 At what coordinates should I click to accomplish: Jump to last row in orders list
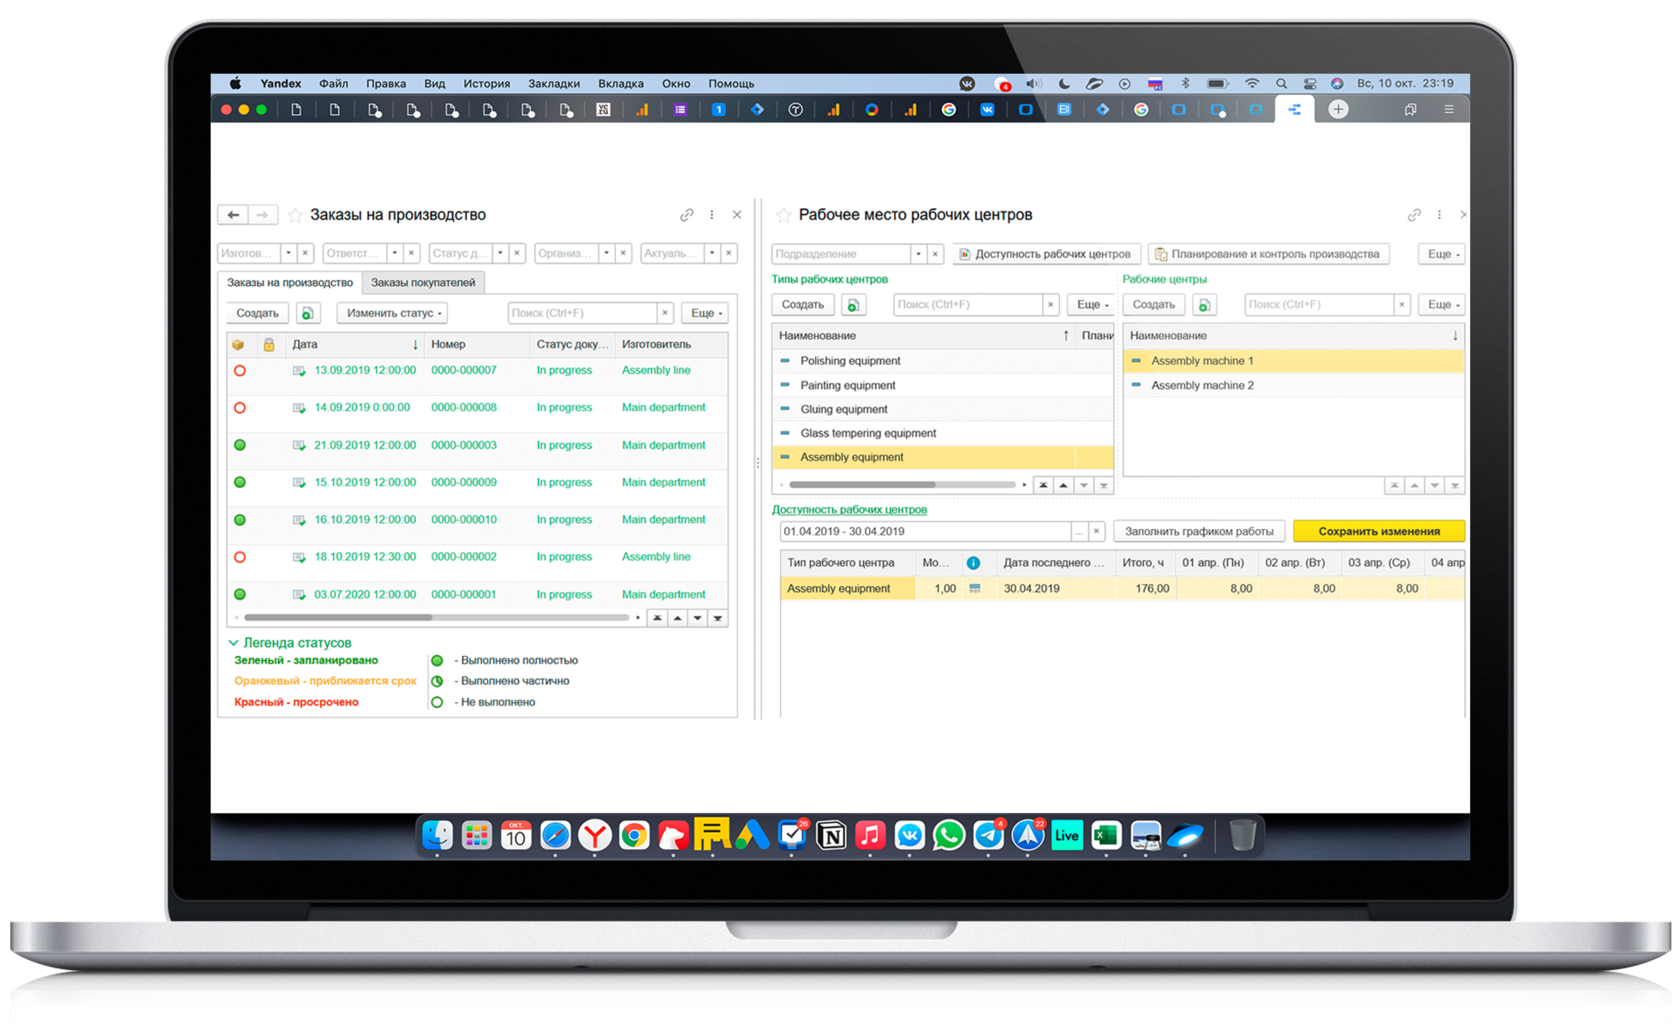[718, 618]
